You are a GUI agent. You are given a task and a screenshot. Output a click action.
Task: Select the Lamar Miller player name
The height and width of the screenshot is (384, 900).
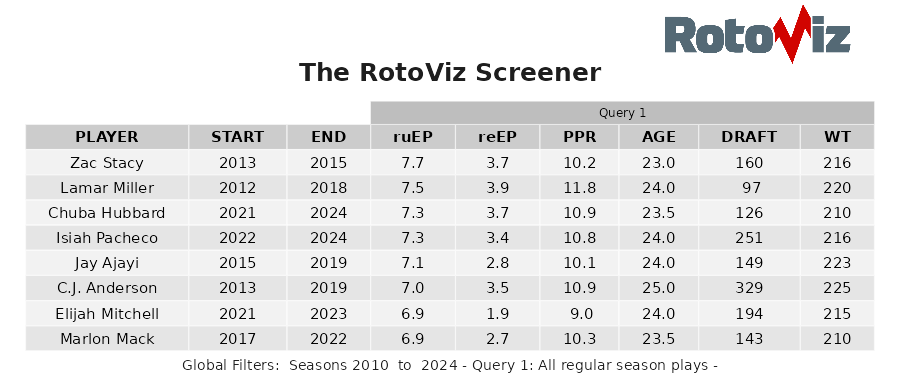[x=107, y=188]
